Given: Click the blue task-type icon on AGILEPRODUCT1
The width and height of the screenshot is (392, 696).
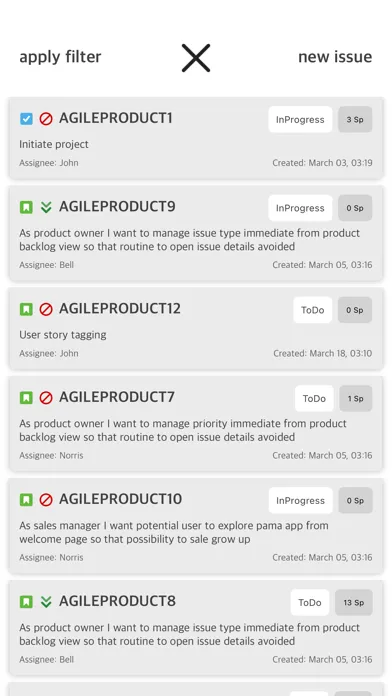Looking at the screenshot, I should [26, 119].
